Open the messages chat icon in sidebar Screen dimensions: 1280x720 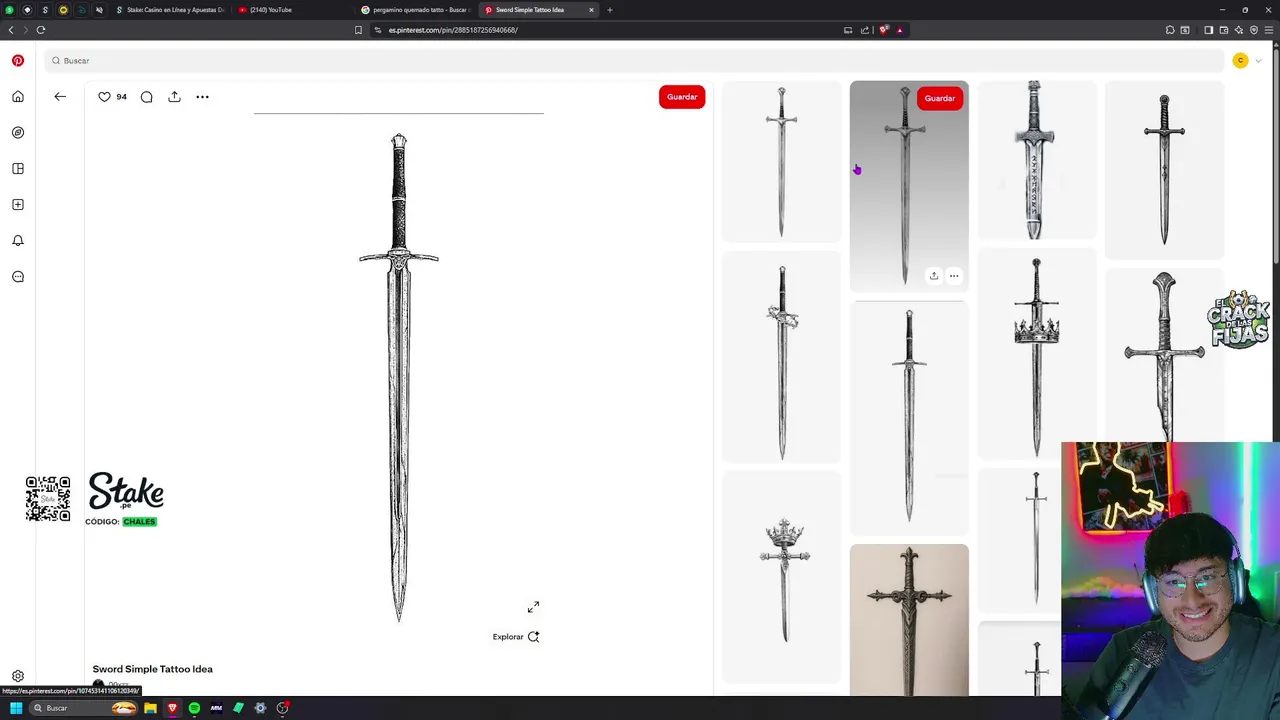tap(18, 277)
